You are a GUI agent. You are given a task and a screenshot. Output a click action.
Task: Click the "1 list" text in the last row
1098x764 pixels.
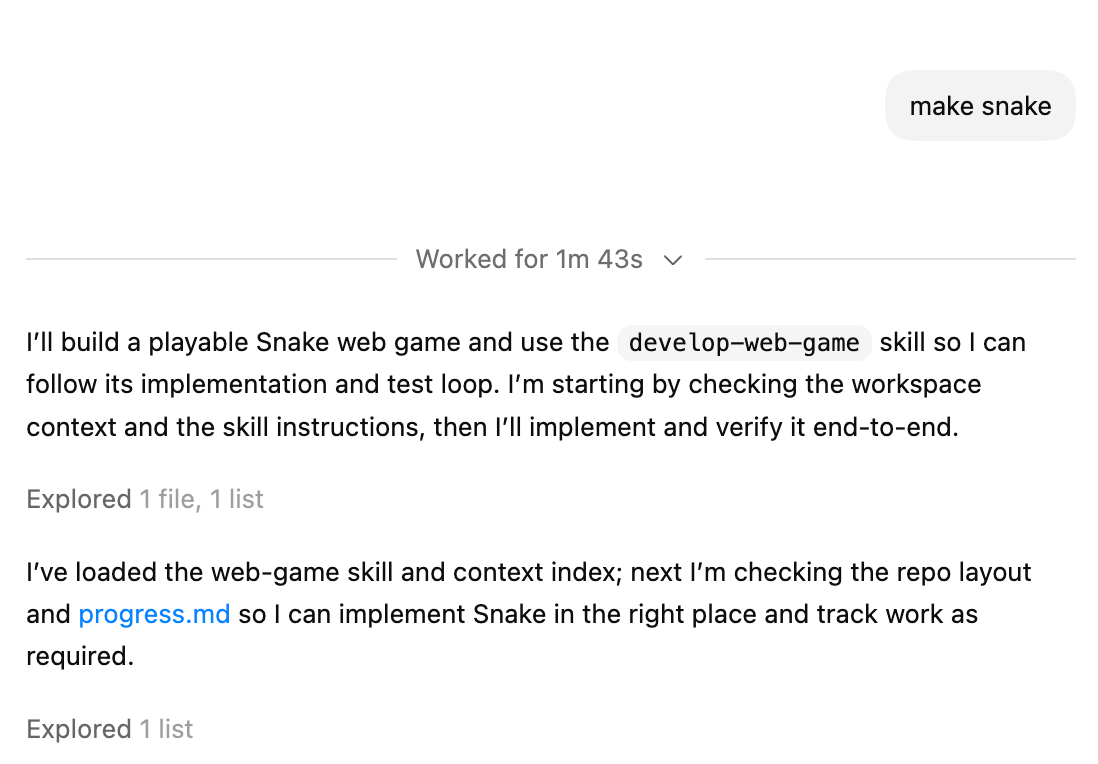click(x=166, y=729)
